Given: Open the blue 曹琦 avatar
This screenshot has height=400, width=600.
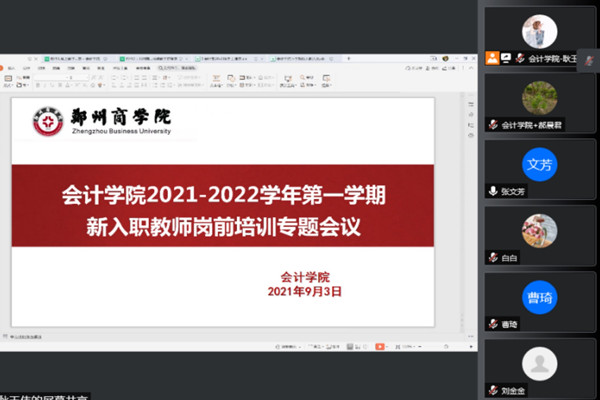Looking at the screenshot, I should [540, 297].
